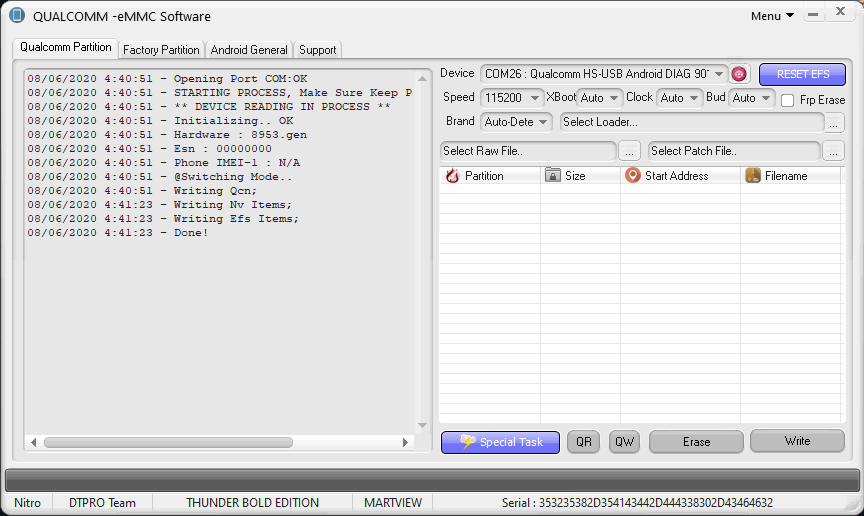Image resolution: width=864 pixels, height=516 pixels.
Task: Click the Nitro status bar entry
Action: coord(28,503)
